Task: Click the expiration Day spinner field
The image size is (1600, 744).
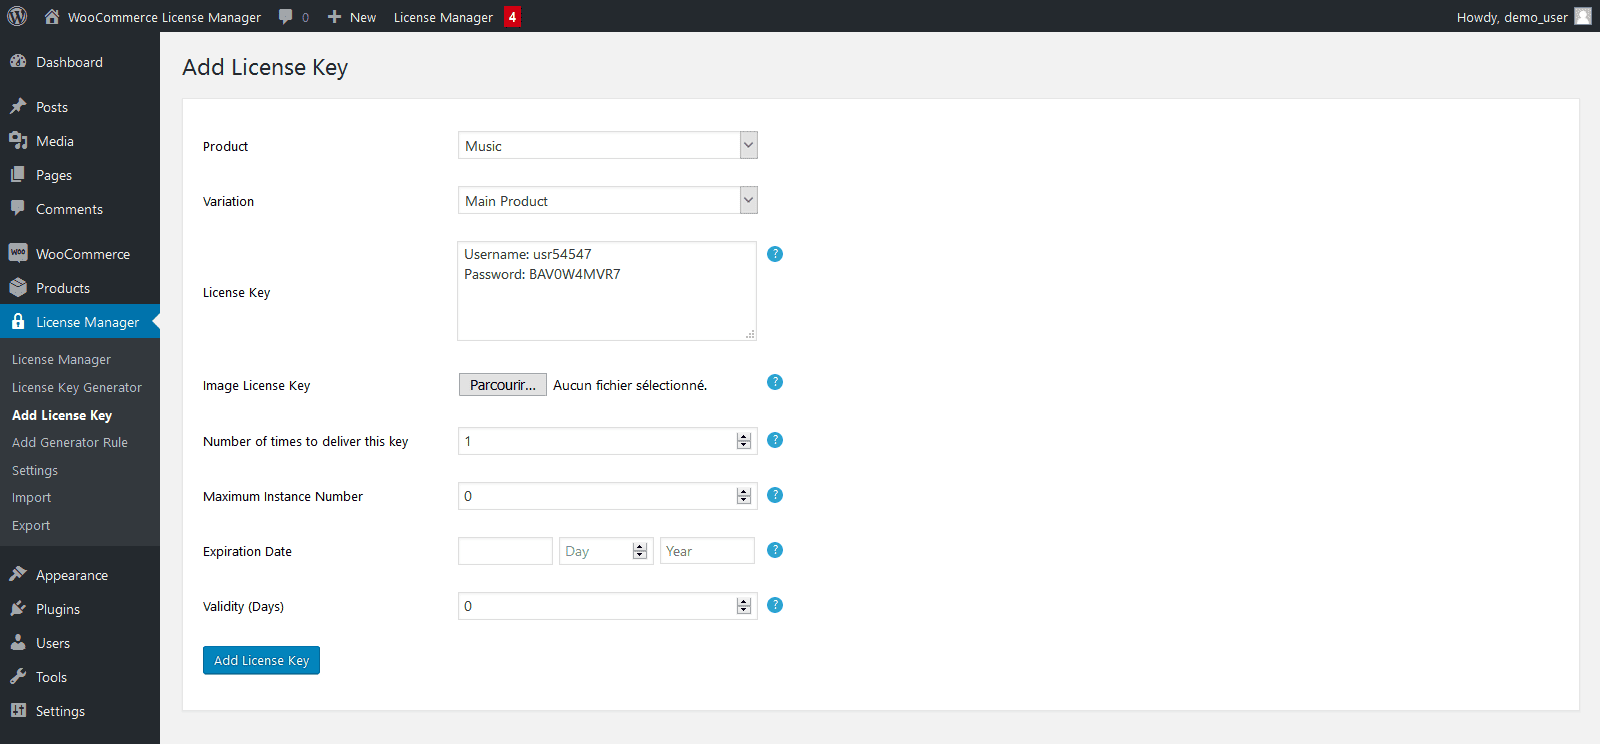Action: [x=596, y=551]
